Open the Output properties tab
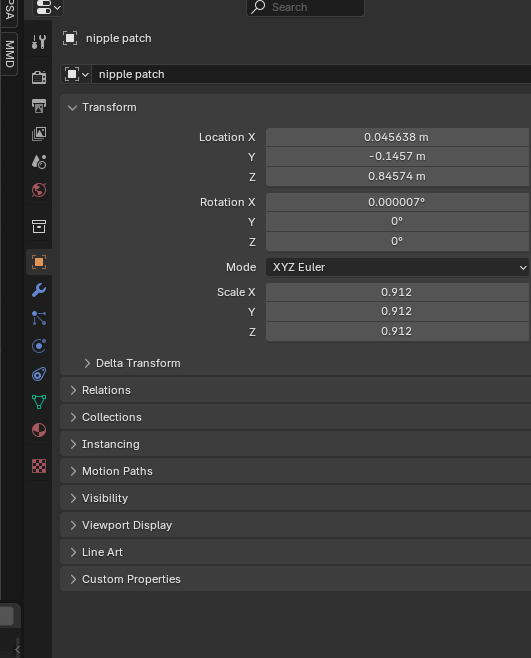 (39, 106)
